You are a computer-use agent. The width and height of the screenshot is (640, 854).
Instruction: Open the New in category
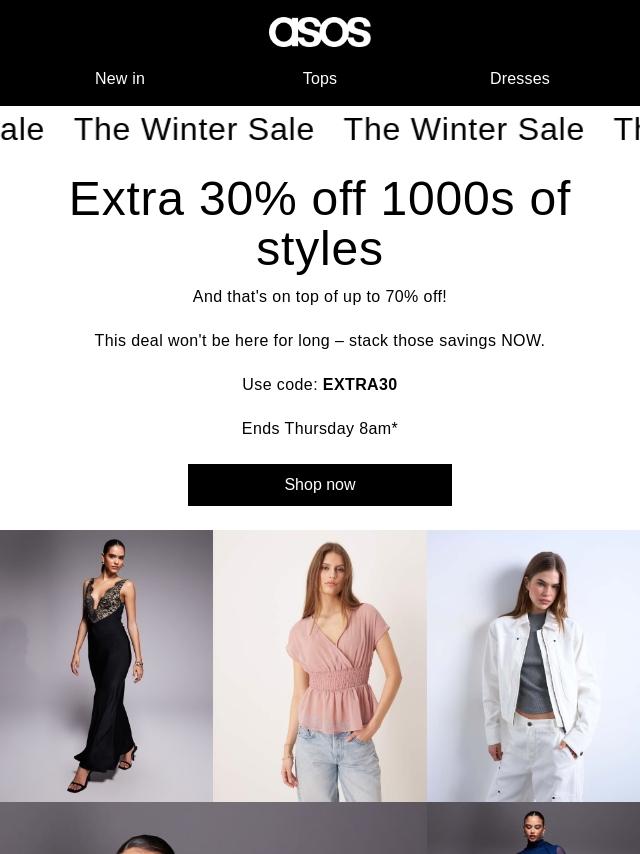120,78
